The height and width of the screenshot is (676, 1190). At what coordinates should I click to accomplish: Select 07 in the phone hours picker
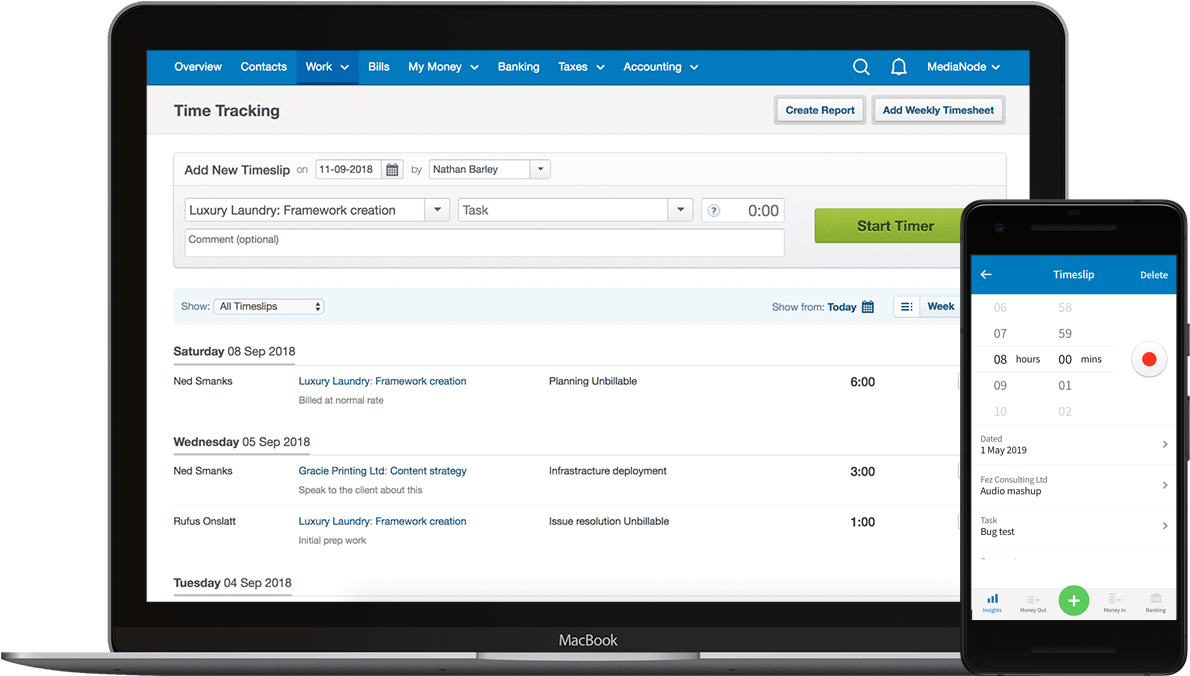click(1000, 333)
